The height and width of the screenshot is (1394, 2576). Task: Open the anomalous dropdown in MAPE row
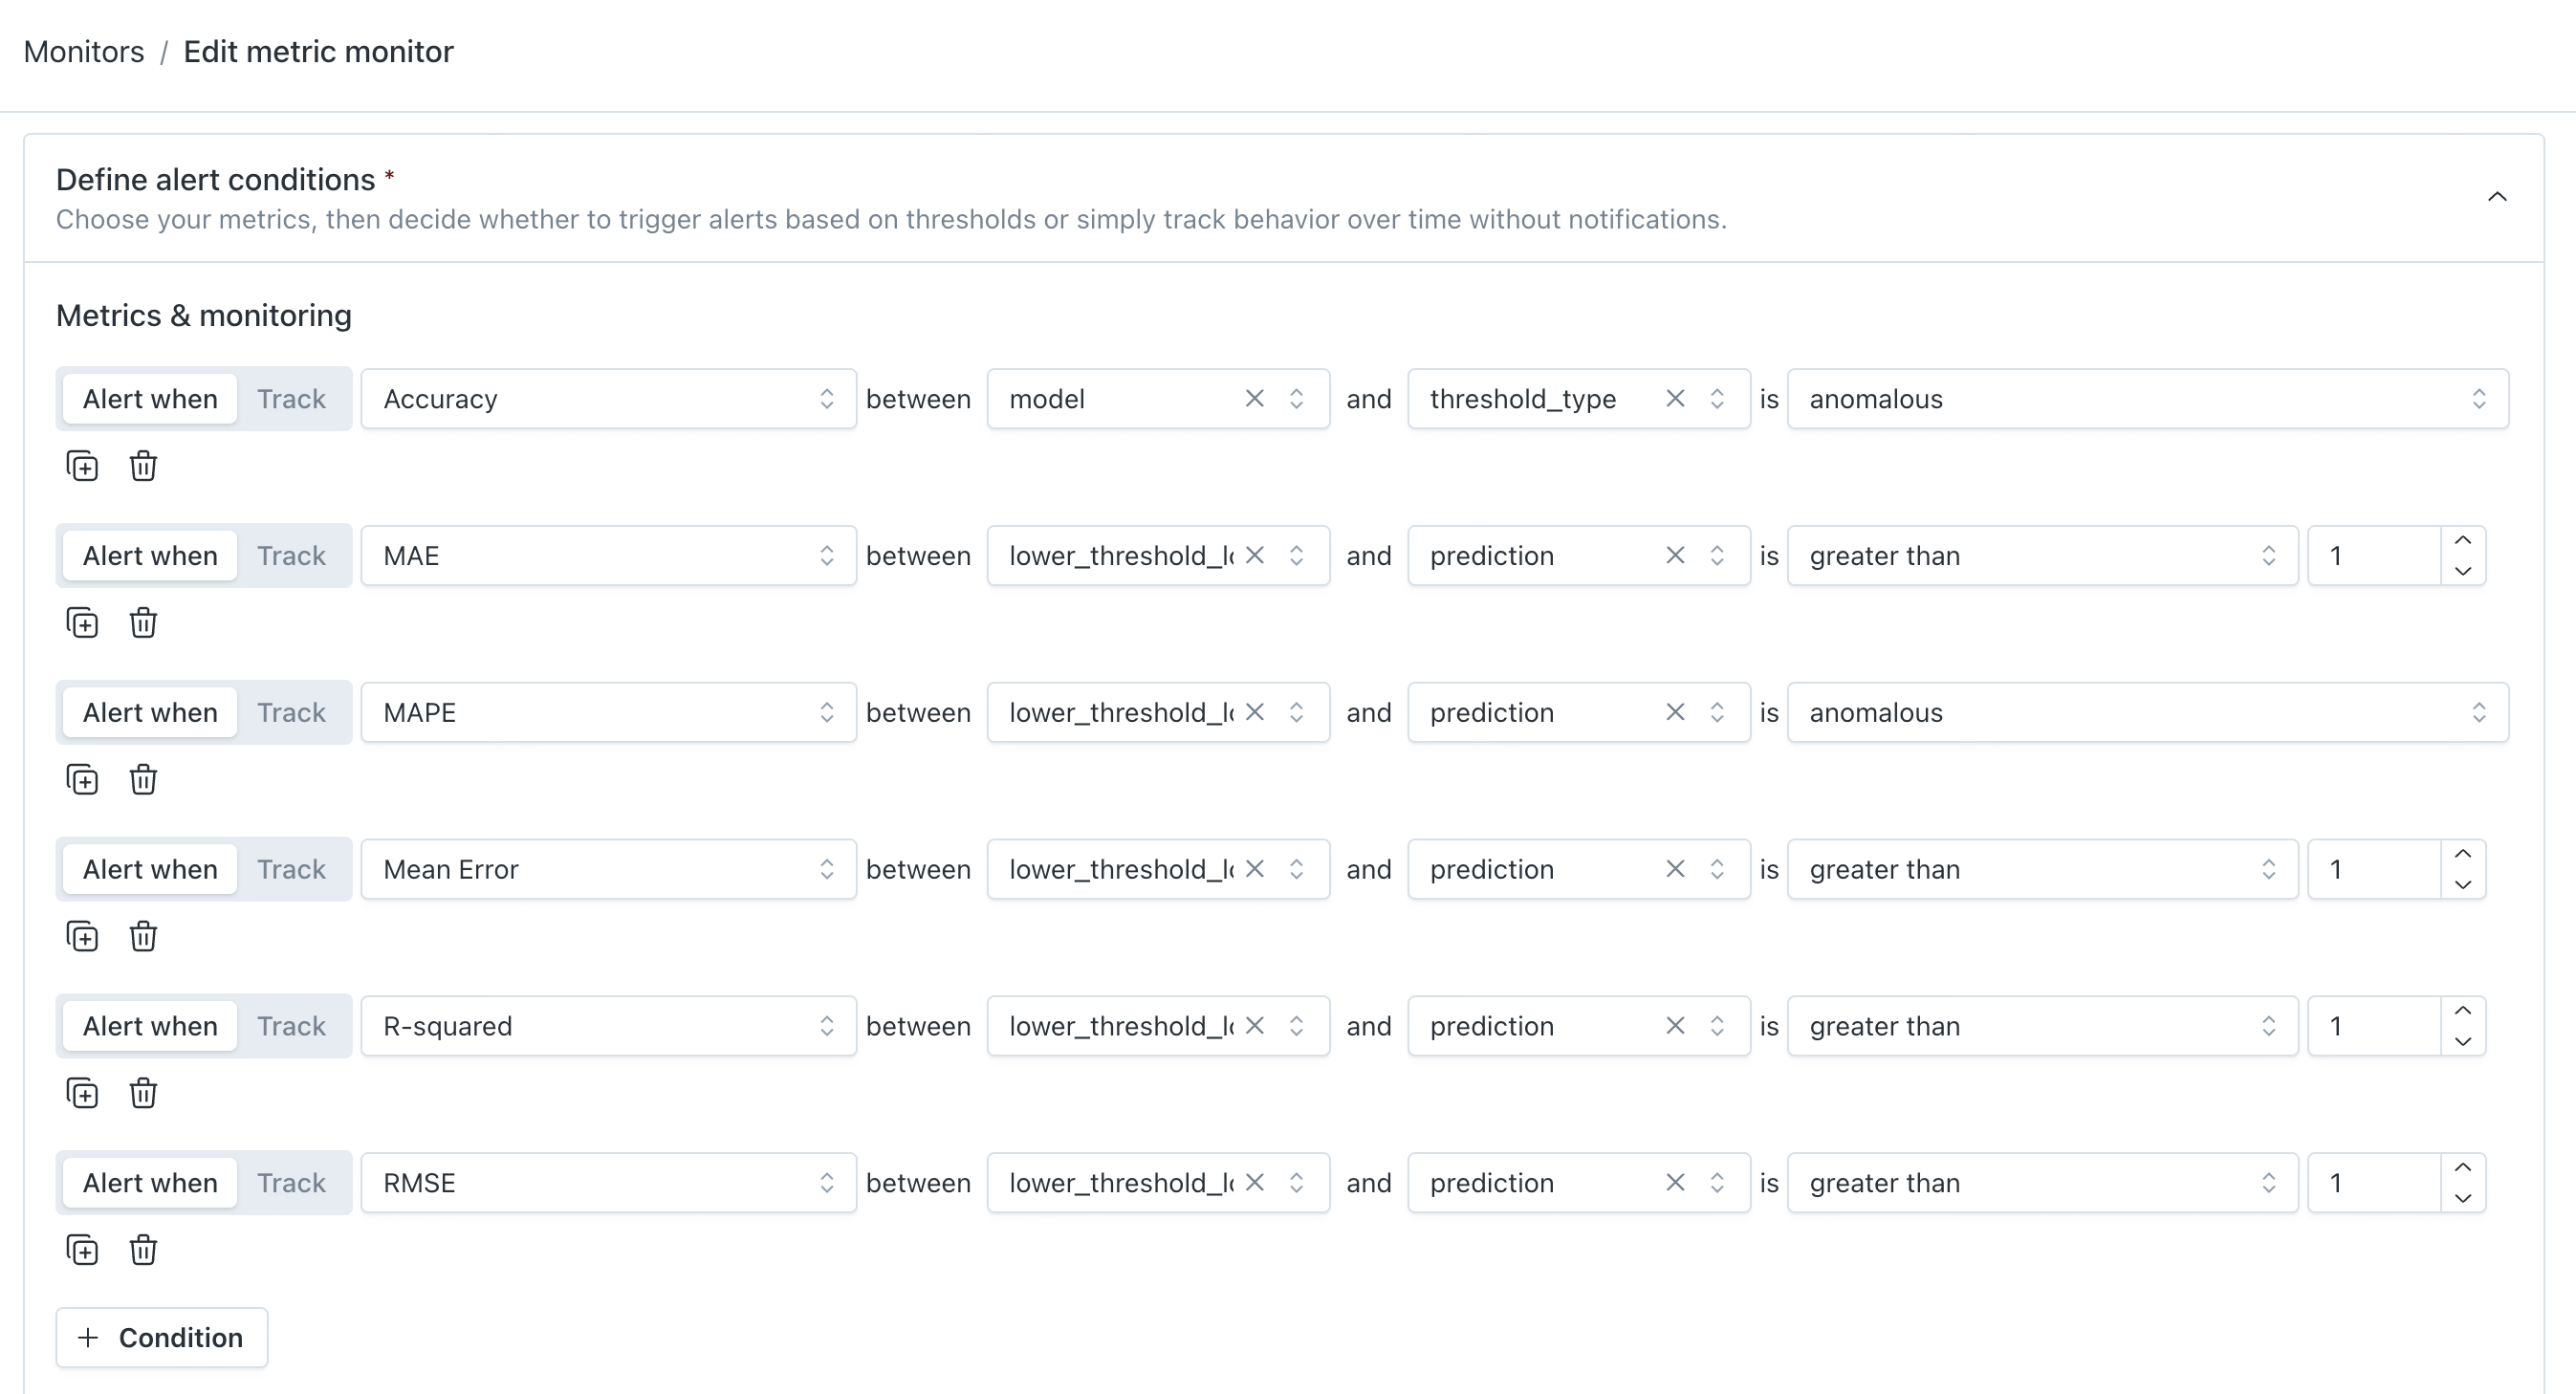[x=2146, y=713]
